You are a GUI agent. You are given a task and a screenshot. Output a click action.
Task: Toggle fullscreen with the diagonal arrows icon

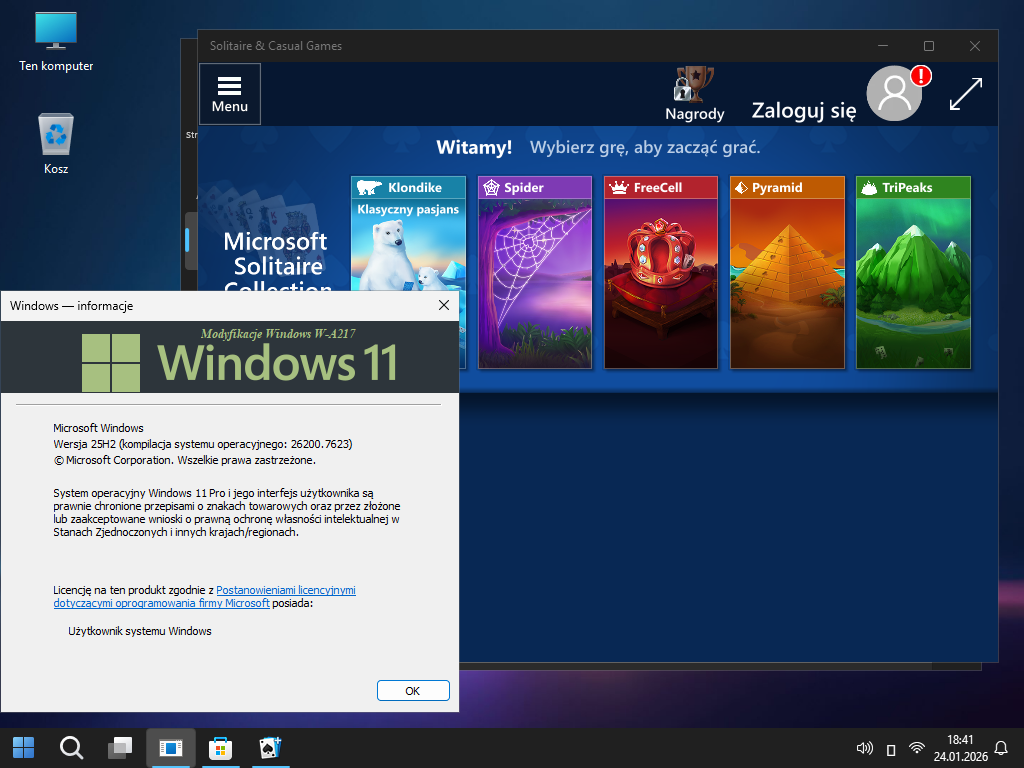pyautogui.click(x=965, y=94)
